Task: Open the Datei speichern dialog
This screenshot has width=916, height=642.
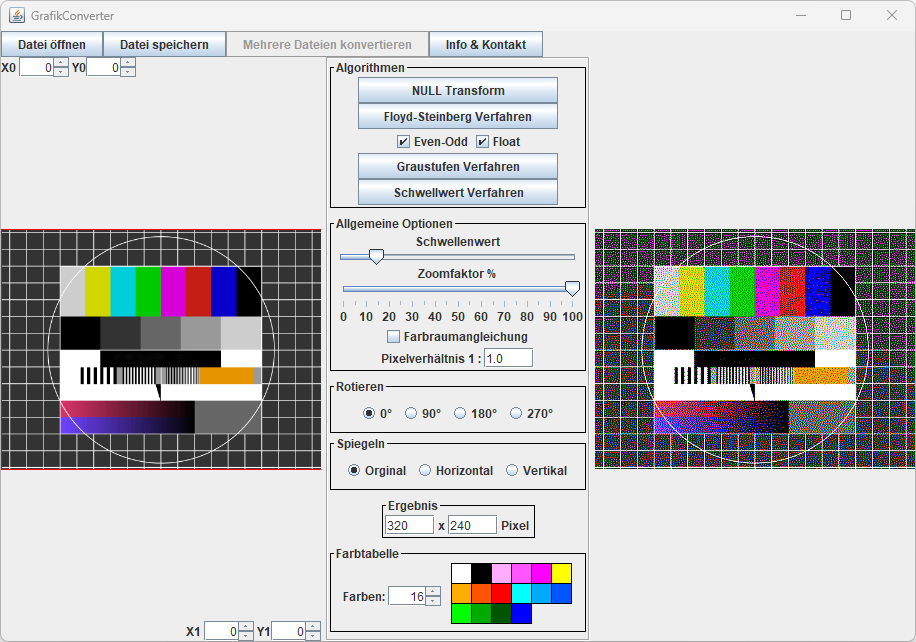Action: [164, 45]
